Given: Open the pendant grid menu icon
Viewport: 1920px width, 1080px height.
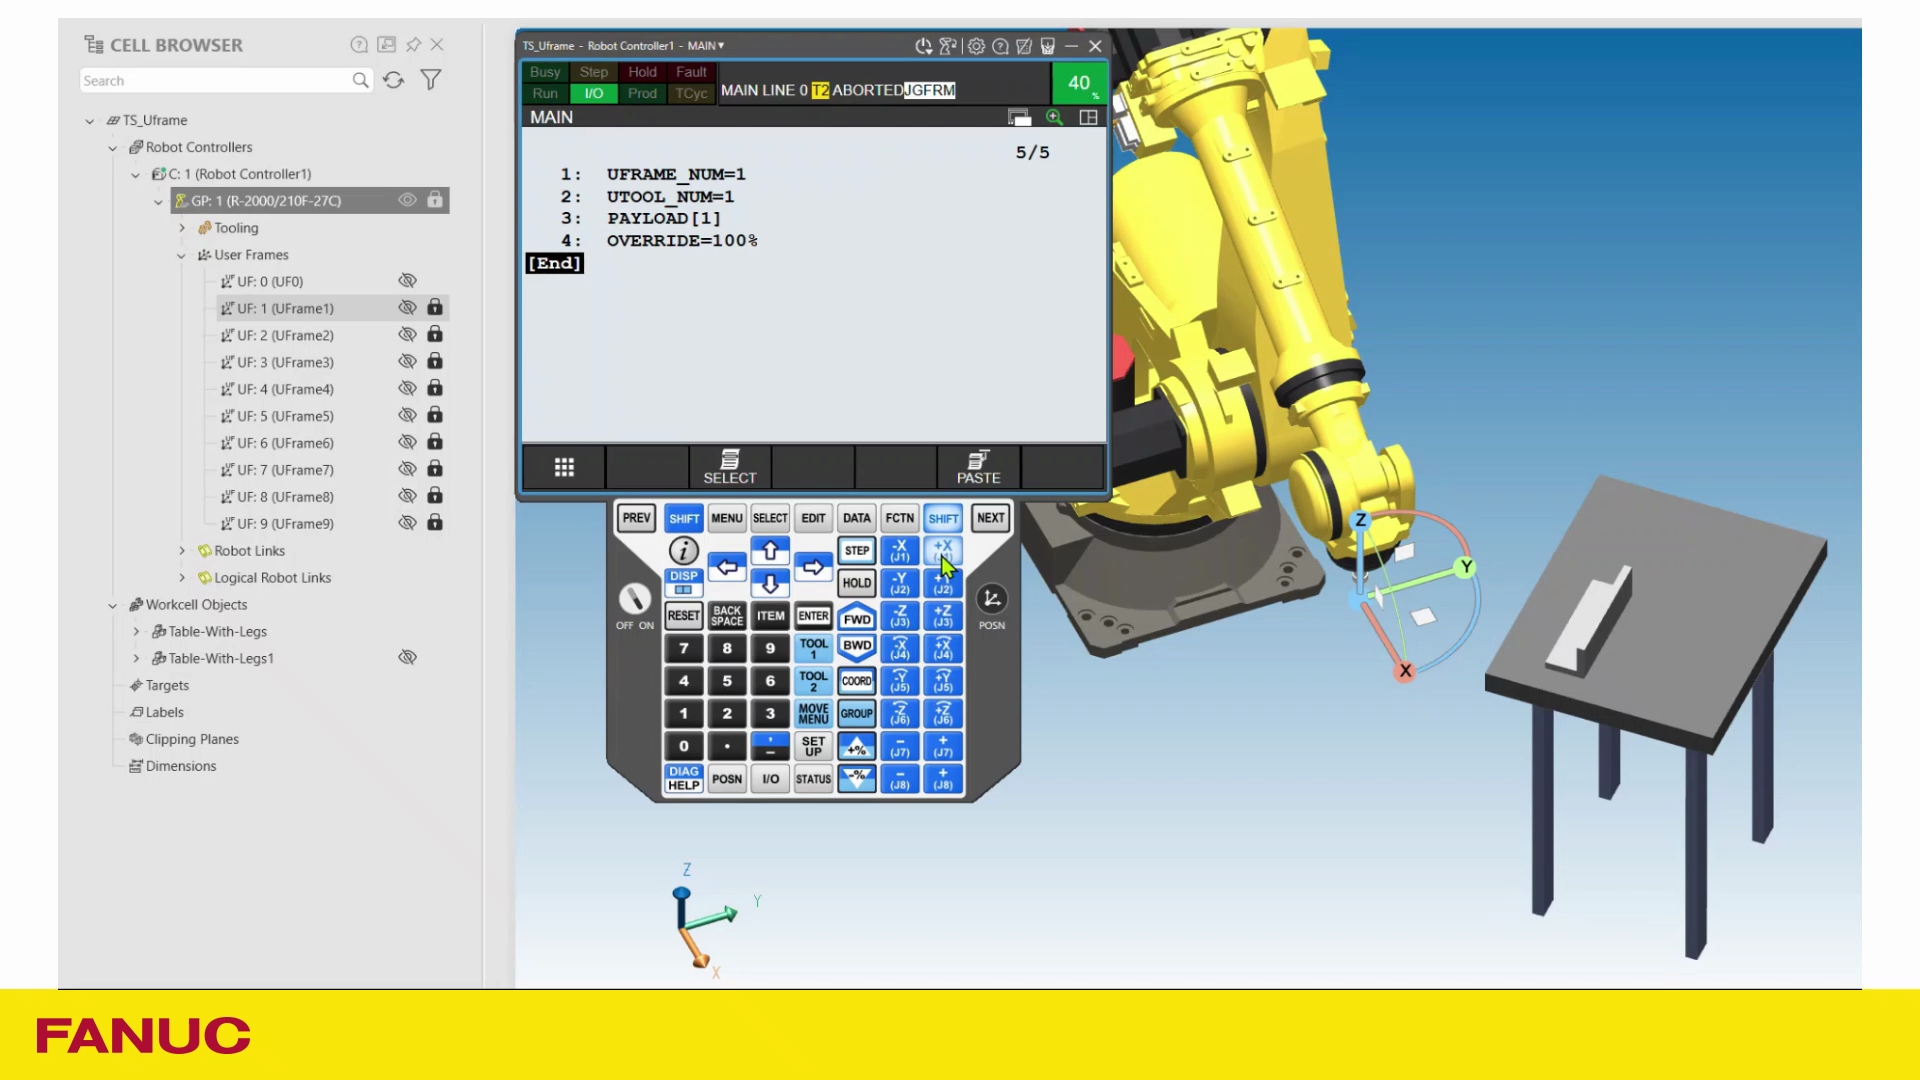Looking at the screenshot, I should [564, 467].
